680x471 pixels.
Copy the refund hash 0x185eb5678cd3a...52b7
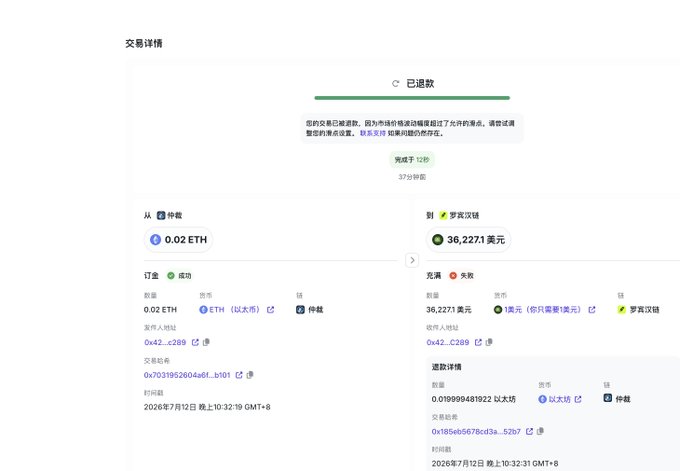coord(540,431)
